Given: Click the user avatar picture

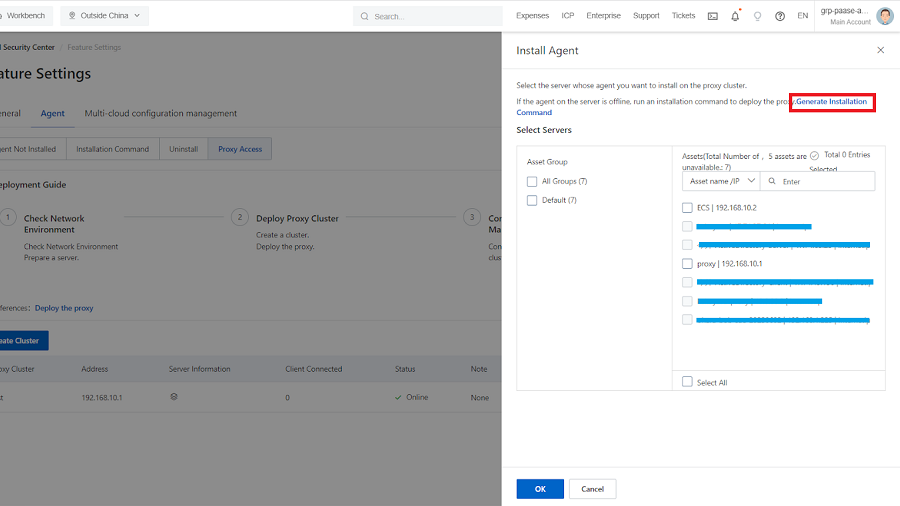Looking at the screenshot, I should click(x=884, y=16).
